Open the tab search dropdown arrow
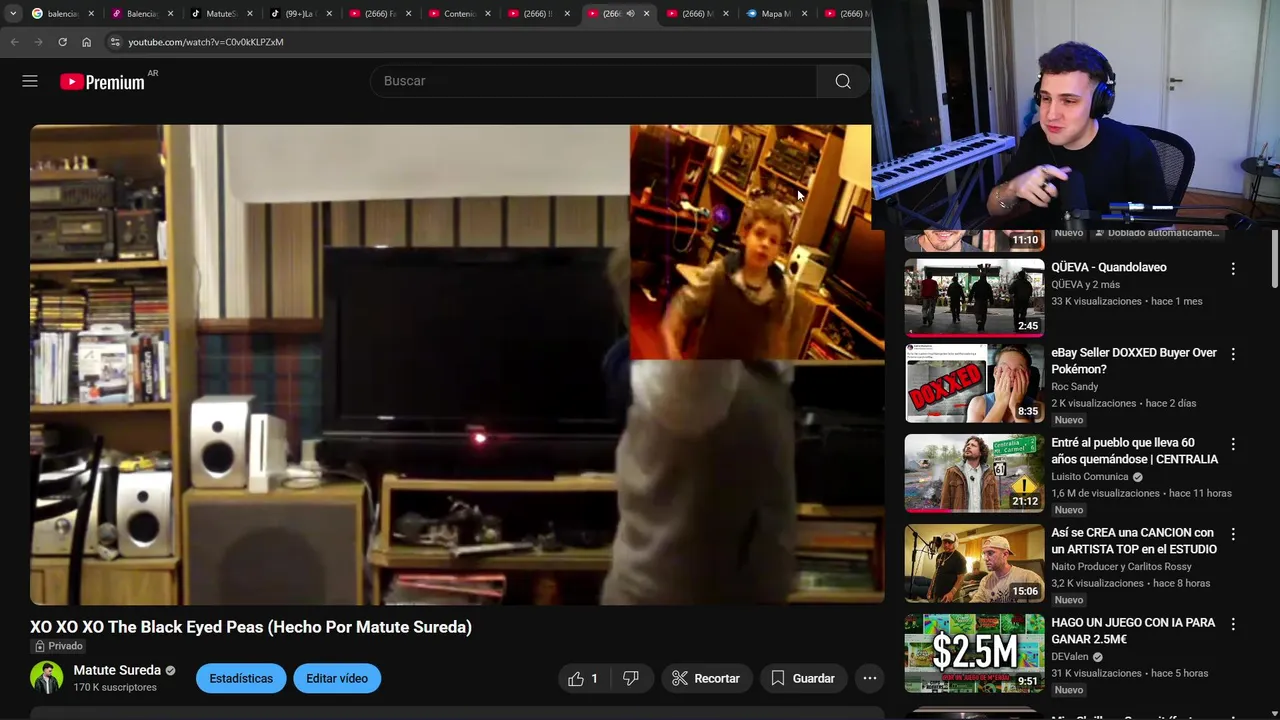1280x720 pixels. 12,14
